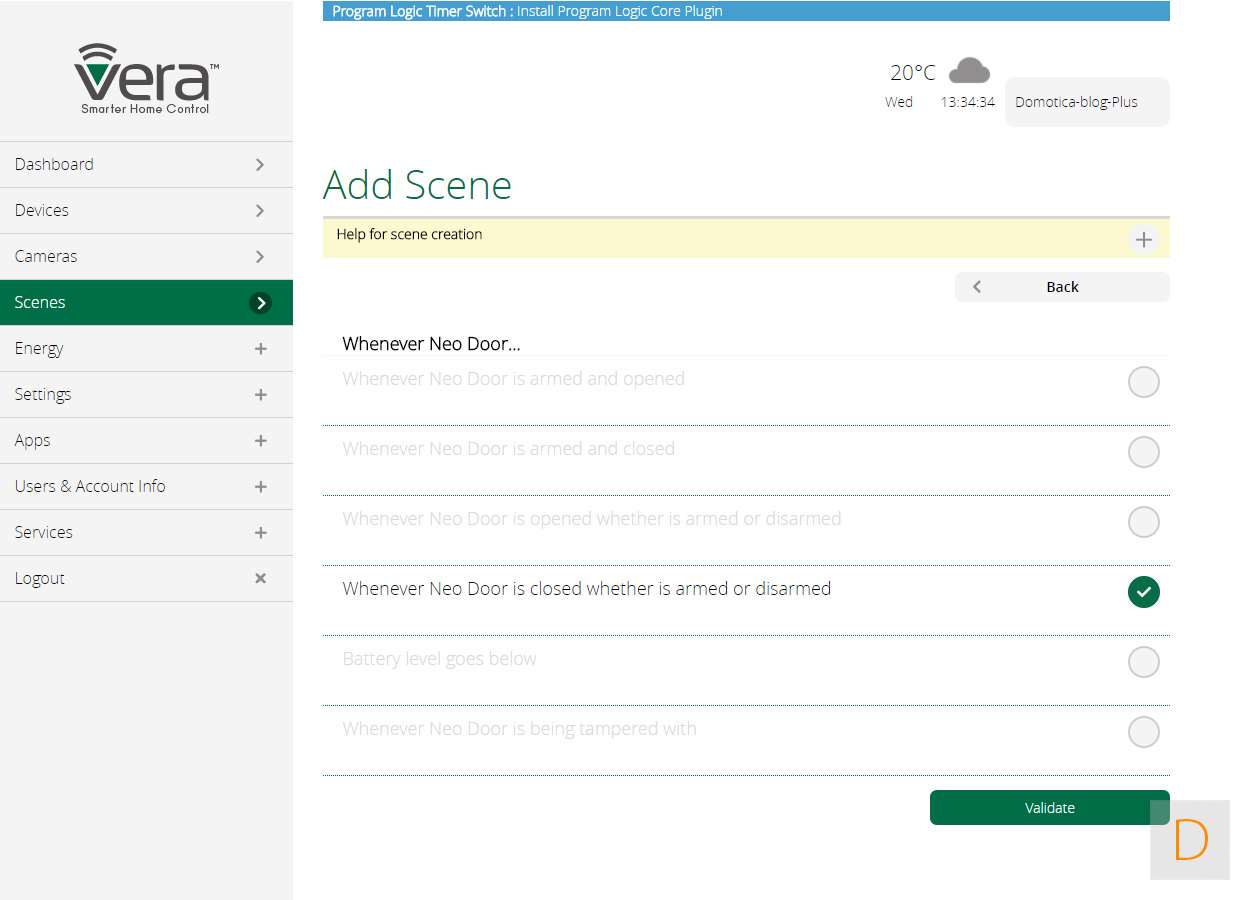
Task: Click the plus icon beside Services
Action: (x=260, y=533)
